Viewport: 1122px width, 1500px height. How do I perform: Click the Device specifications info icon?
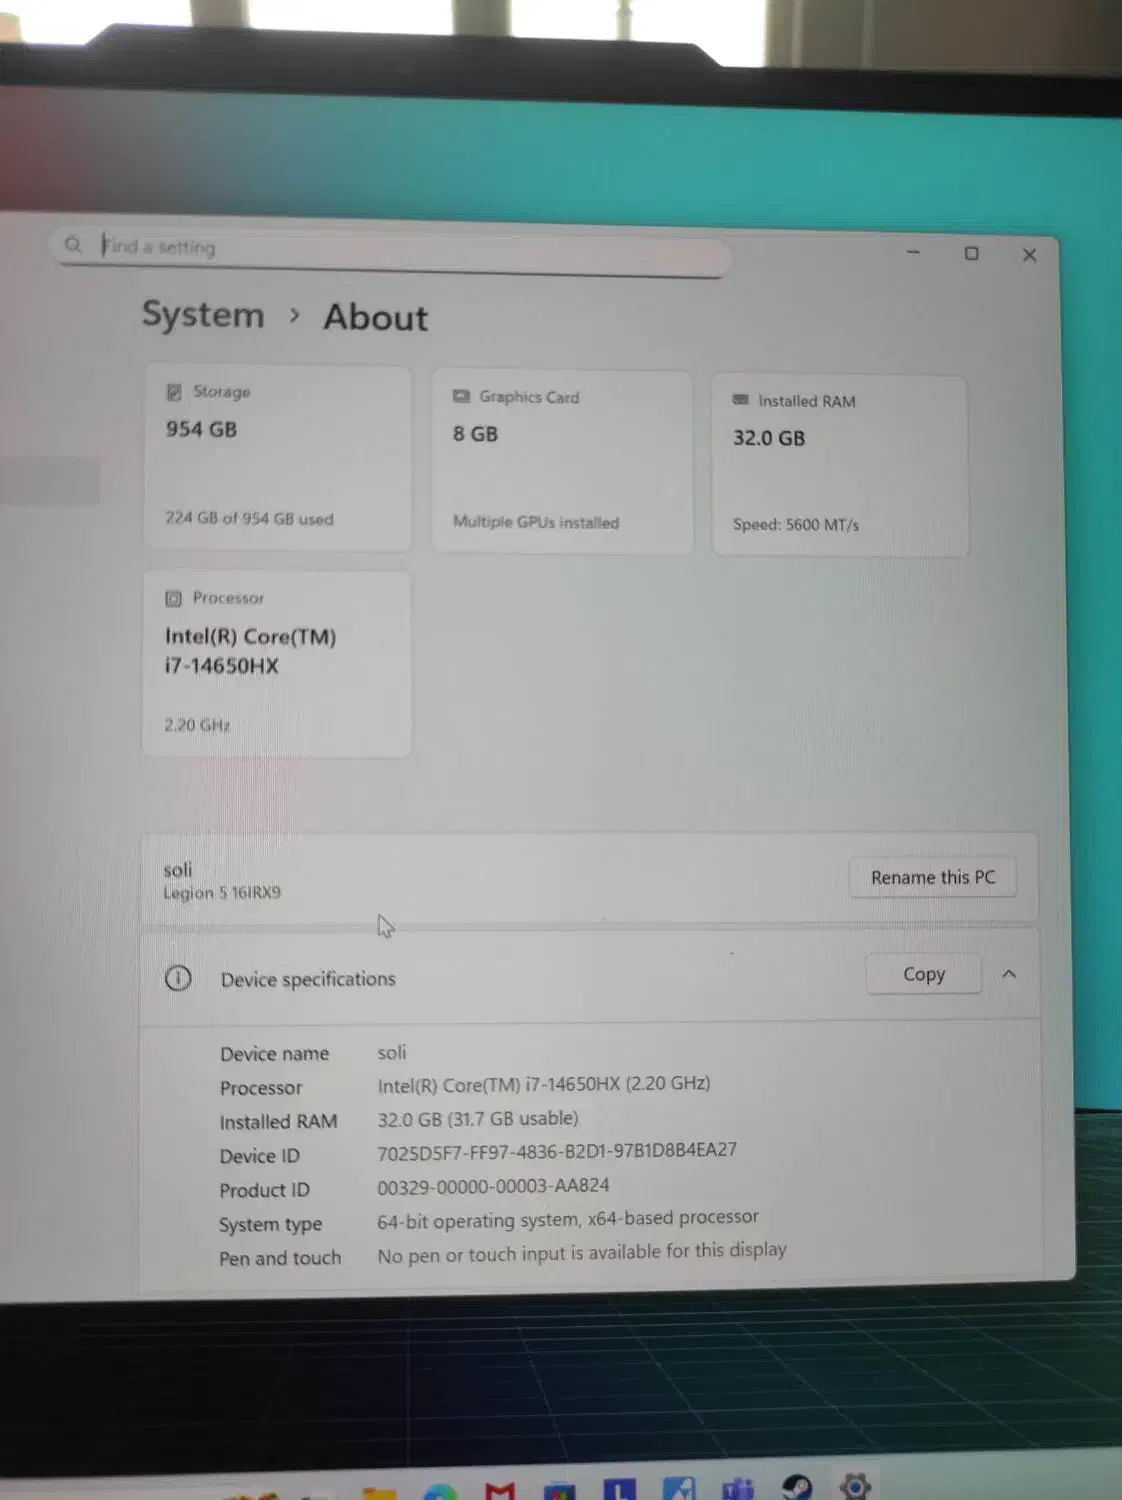click(x=178, y=978)
